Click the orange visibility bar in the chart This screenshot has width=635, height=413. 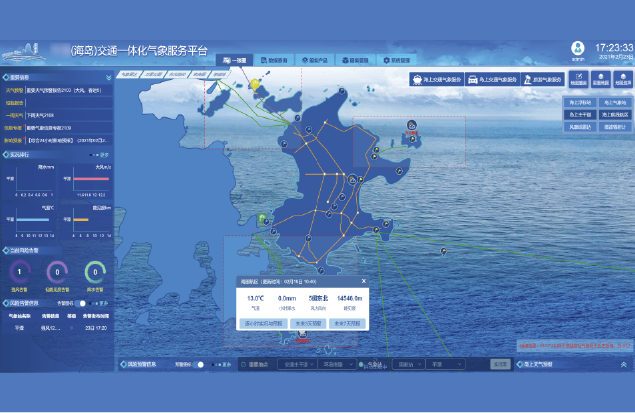pos(81,219)
